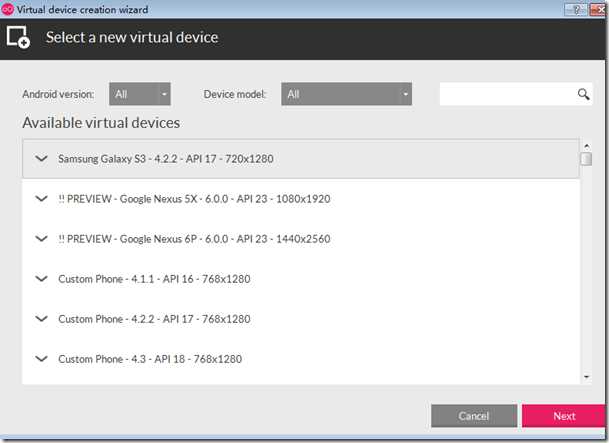
Task: Click the title bar help question button
Action: tap(576, 9)
